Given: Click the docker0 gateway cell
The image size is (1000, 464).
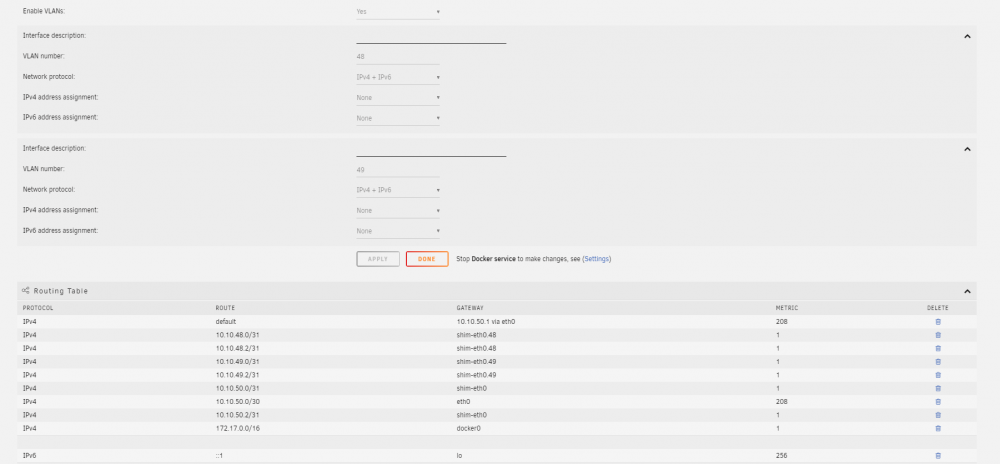Looking at the screenshot, I should click(469, 428).
